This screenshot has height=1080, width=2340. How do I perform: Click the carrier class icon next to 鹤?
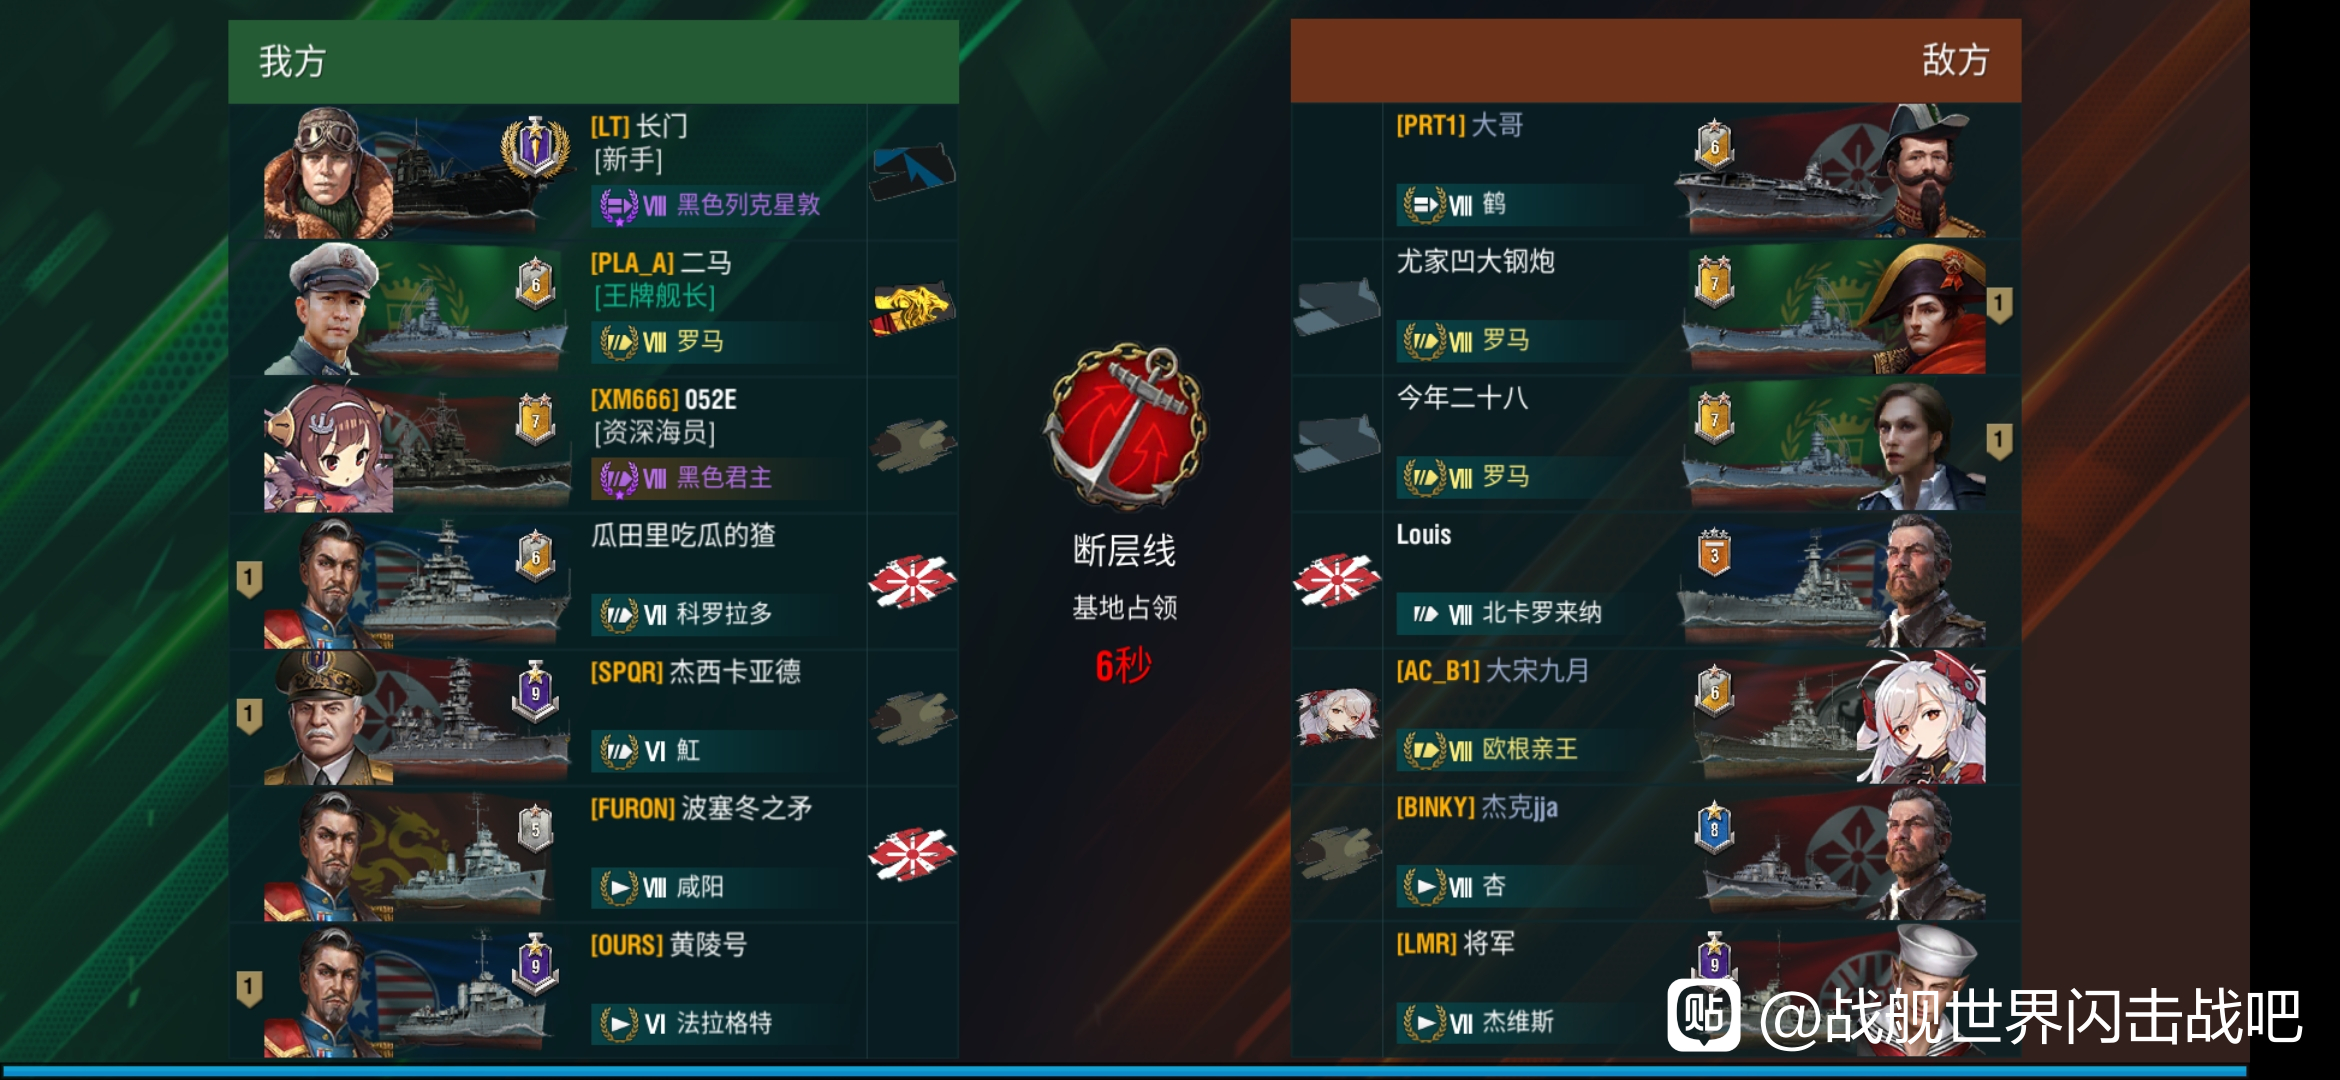click(1425, 205)
